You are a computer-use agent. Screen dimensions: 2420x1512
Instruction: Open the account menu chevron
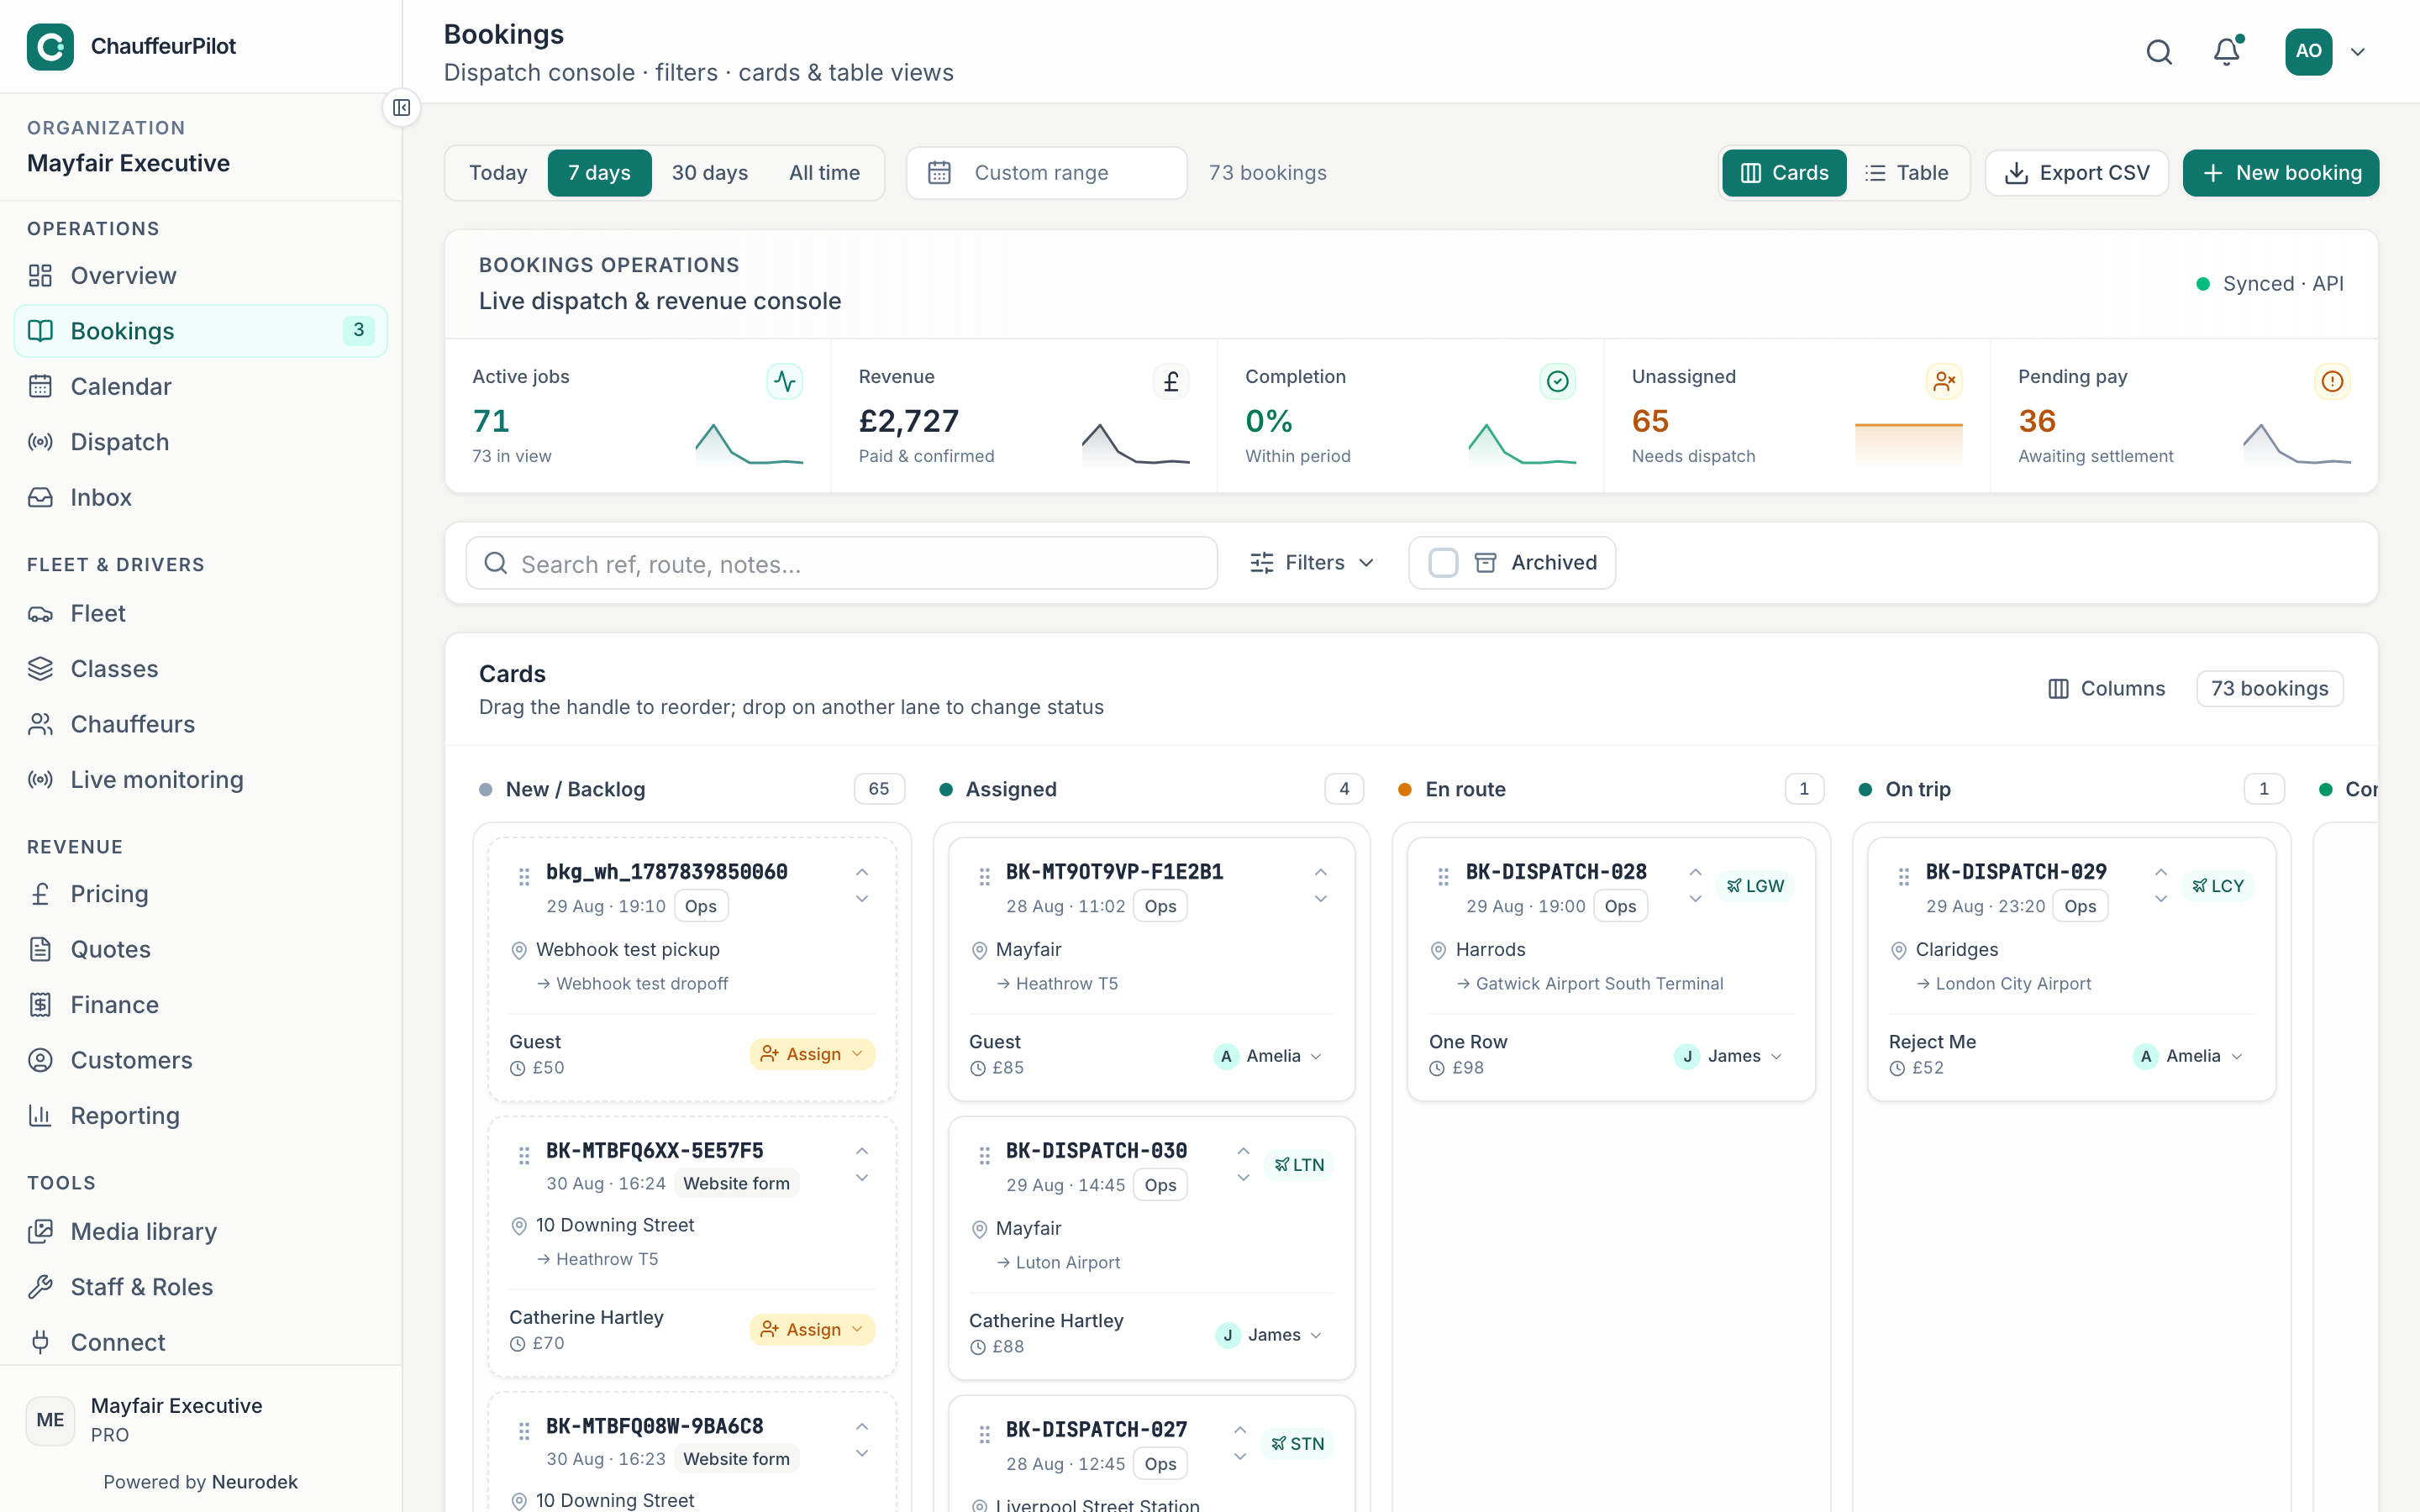(x=2358, y=52)
